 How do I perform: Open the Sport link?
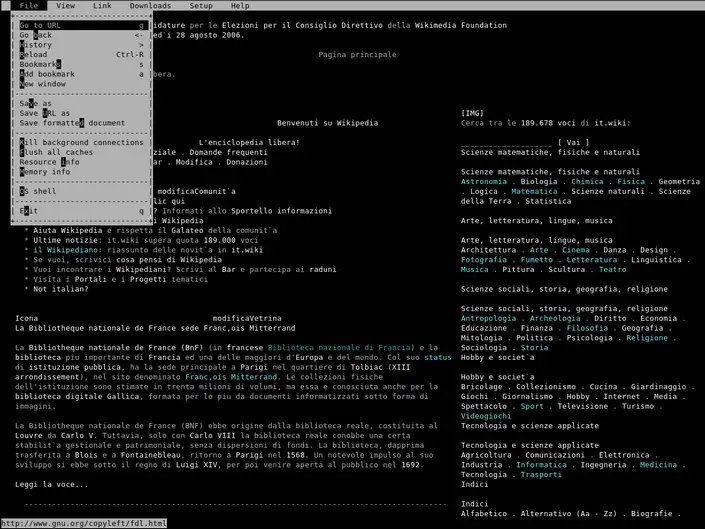point(532,406)
